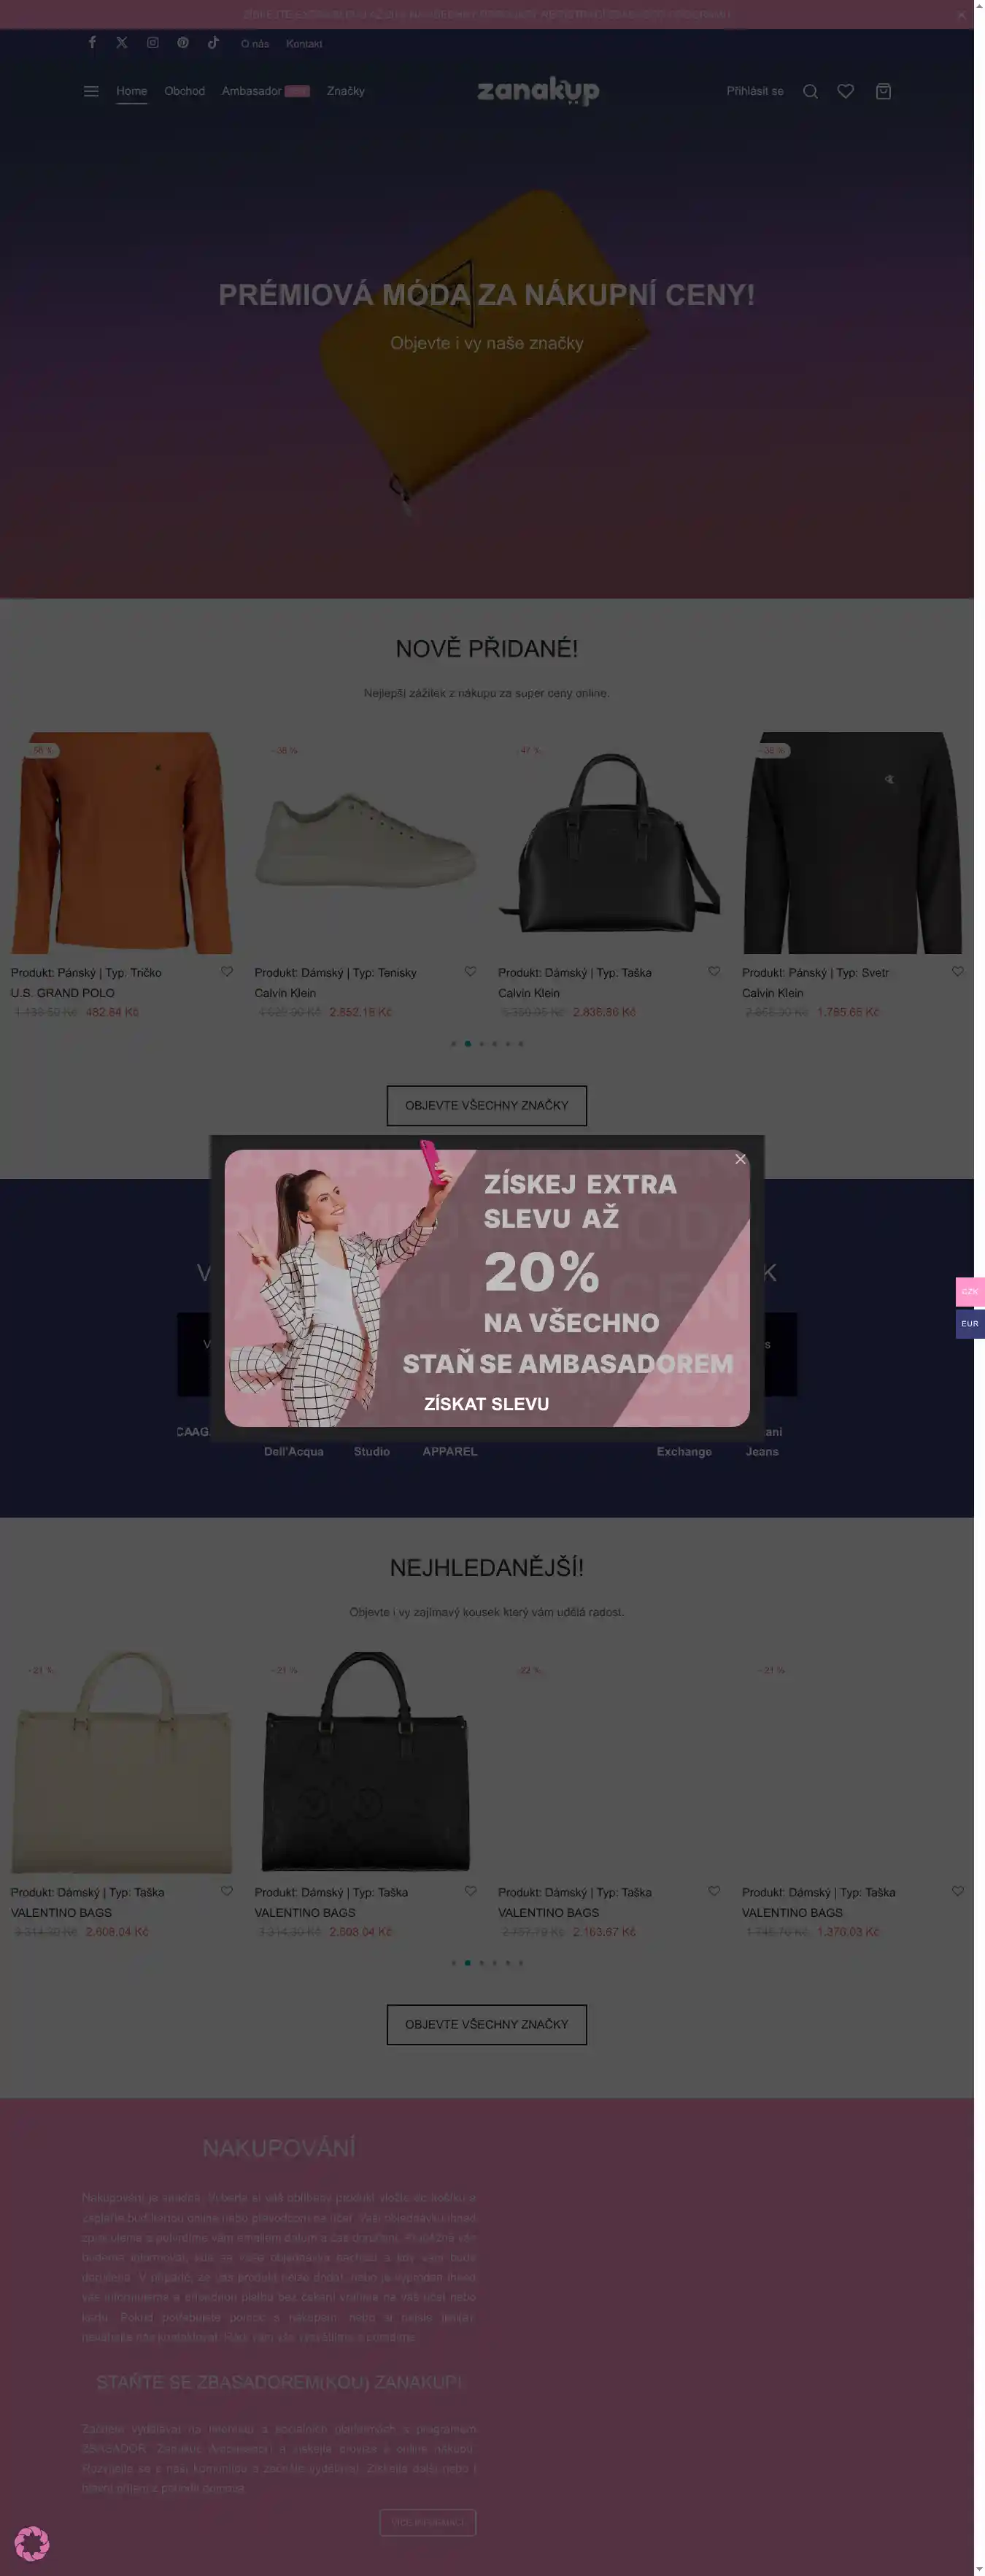
Task: Open the Instagram profile icon
Action: coord(153,43)
